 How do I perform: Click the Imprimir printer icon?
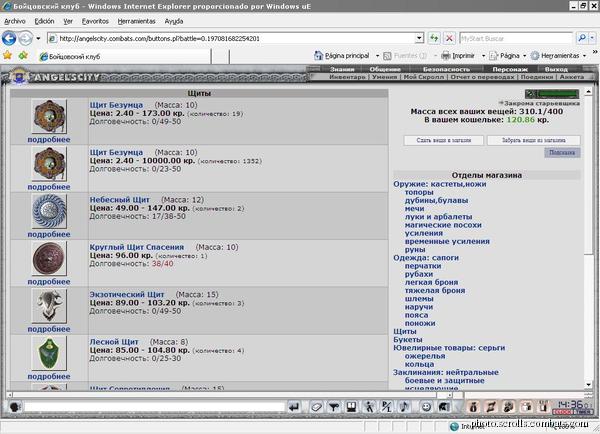[x=446, y=56]
